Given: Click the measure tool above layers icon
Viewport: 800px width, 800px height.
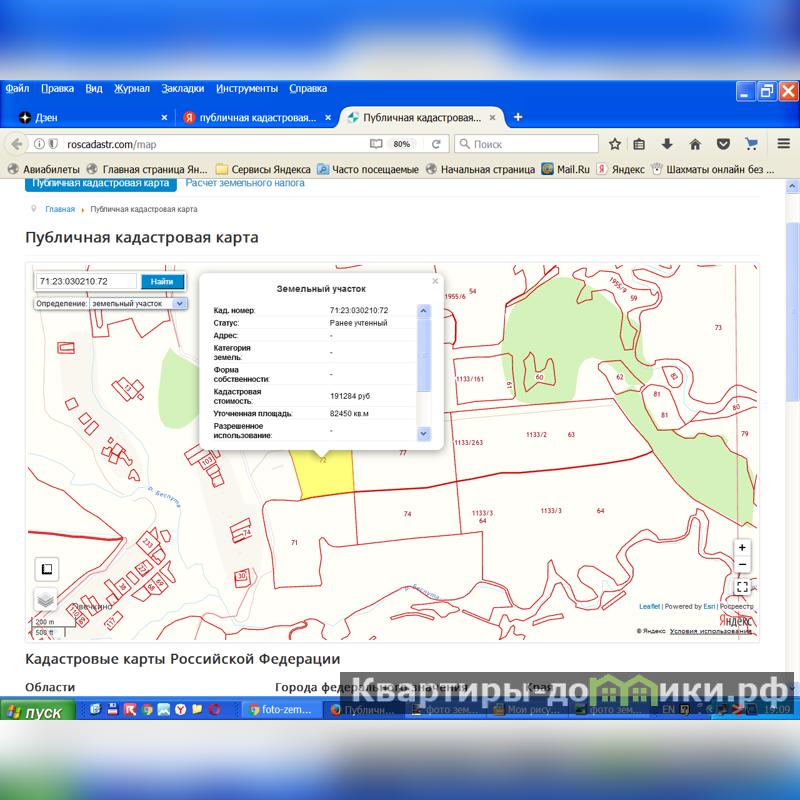Looking at the screenshot, I should [x=45, y=569].
